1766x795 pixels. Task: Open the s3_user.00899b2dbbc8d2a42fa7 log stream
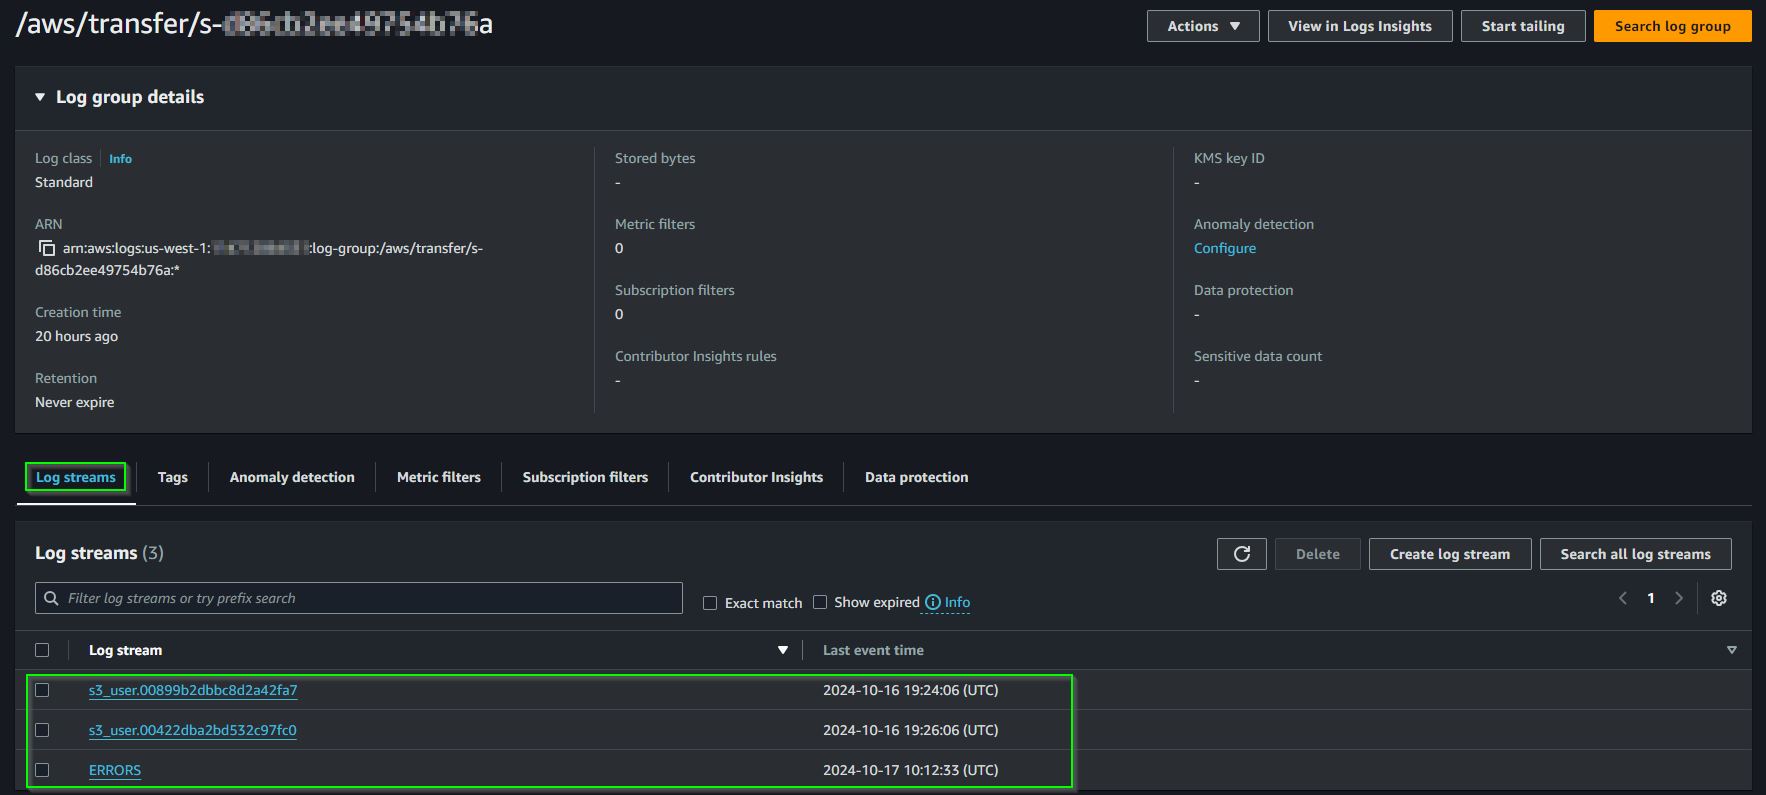point(193,690)
